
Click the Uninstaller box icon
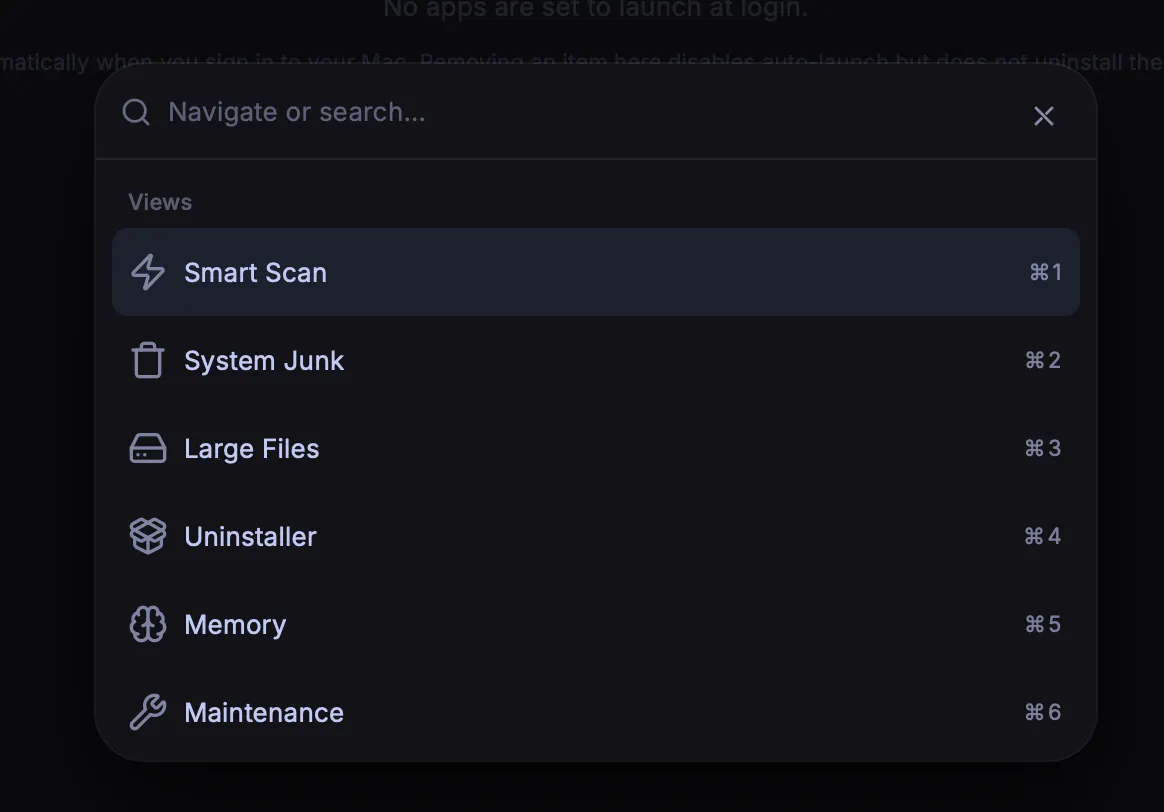tap(148, 536)
